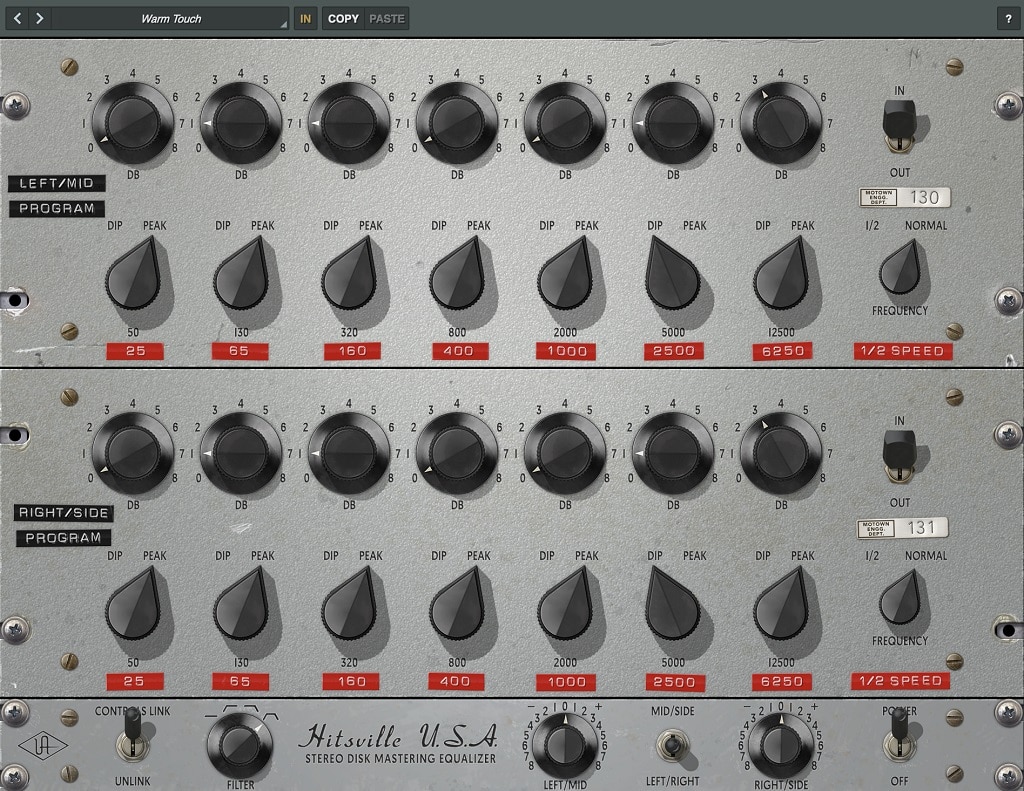Adjust Left/Mid 400 Hz DB gain knob
The image size is (1024, 791).
457,123
